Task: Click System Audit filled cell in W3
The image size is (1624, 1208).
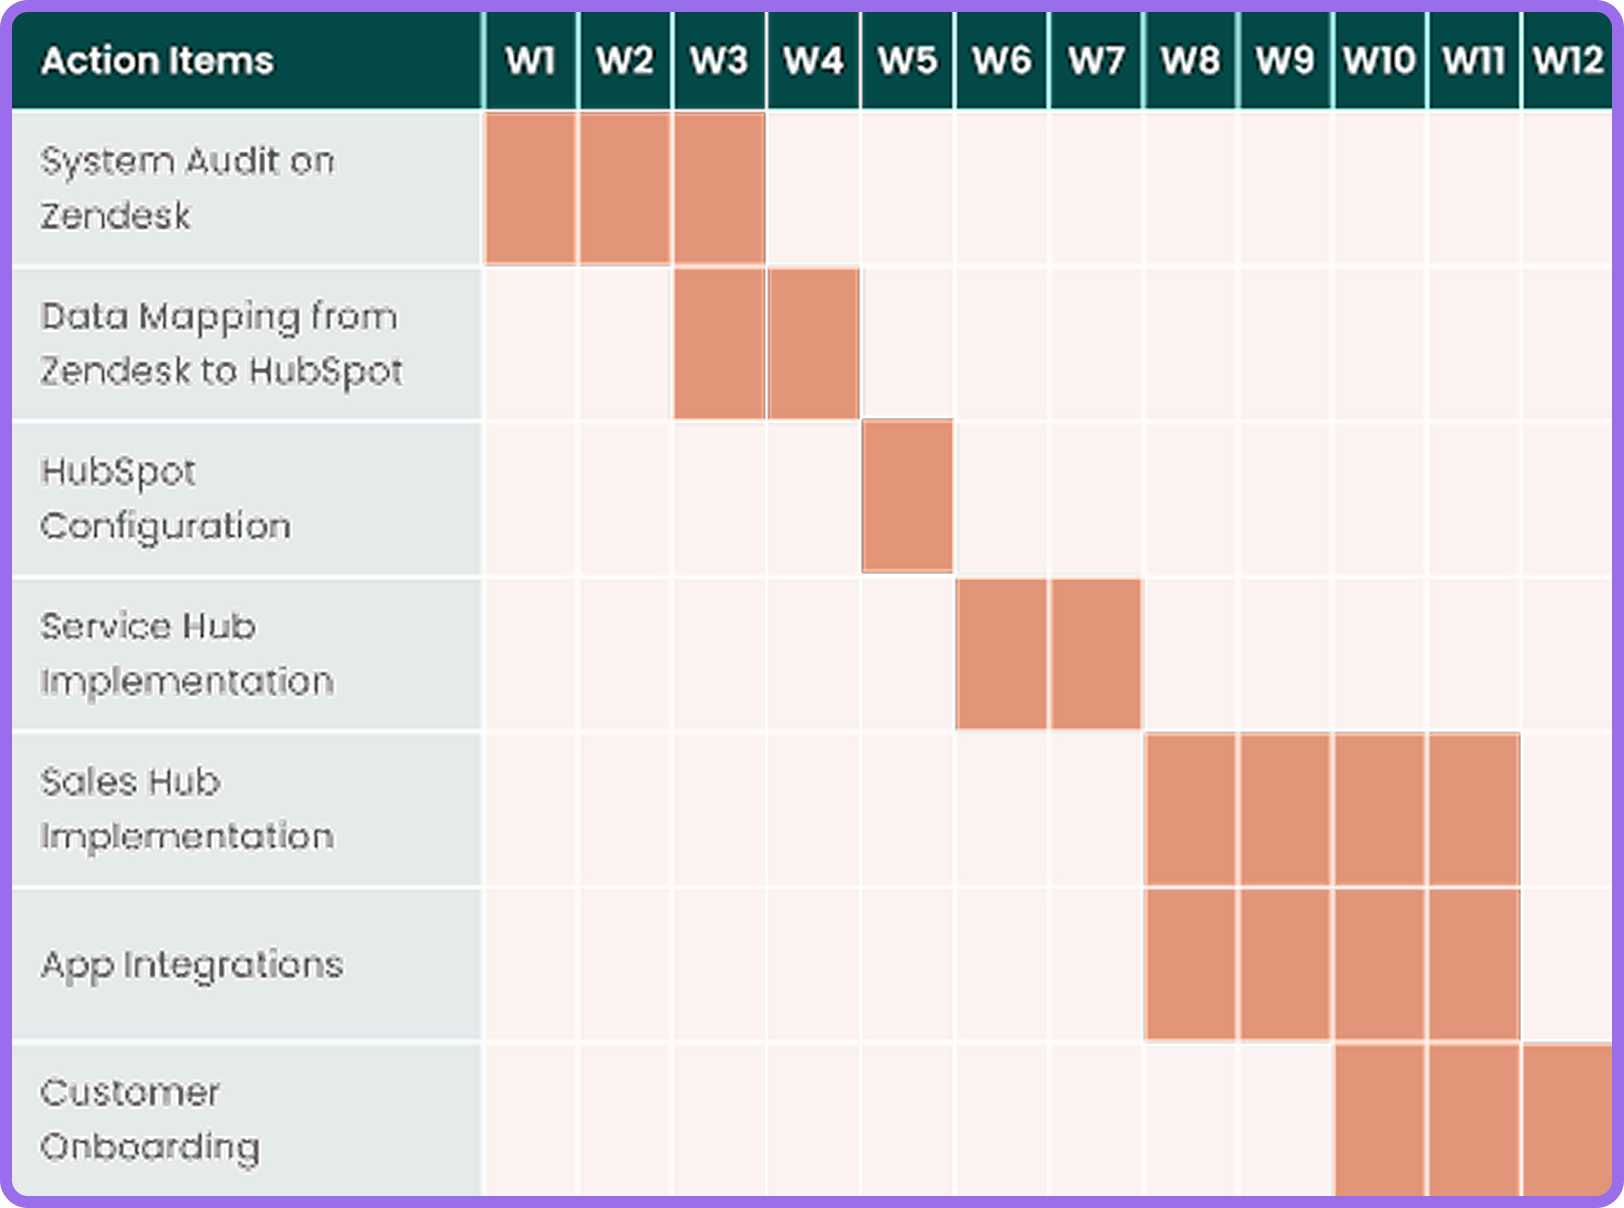Action: [719, 188]
